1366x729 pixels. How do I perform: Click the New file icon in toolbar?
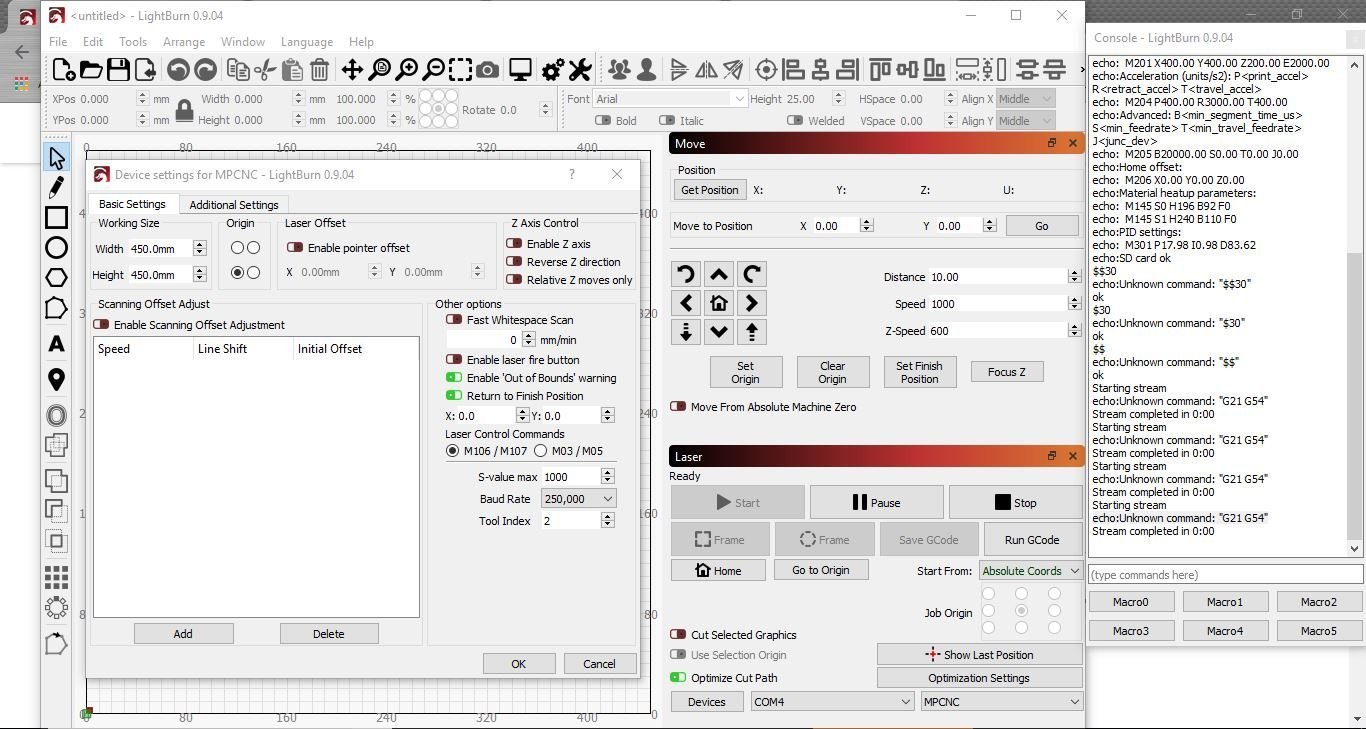63,69
